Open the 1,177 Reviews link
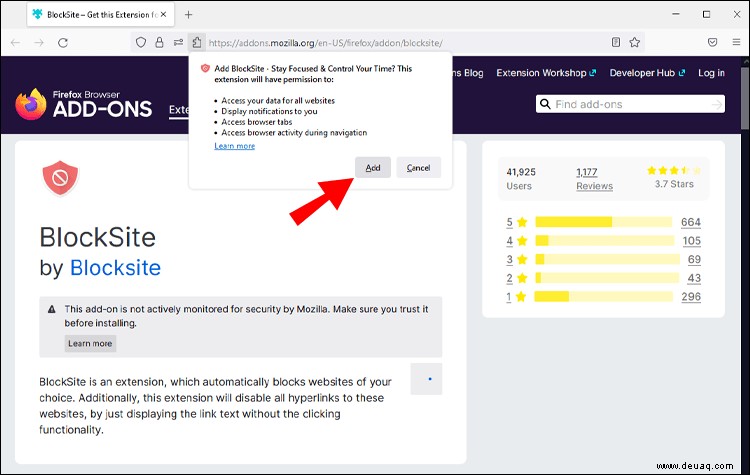750x475 pixels. (594, 179)
